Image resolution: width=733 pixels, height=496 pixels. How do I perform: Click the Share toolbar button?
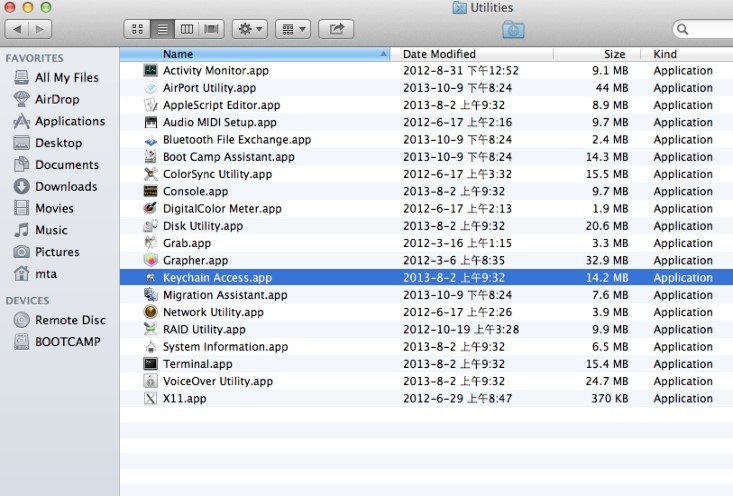pyautogui.click(x=336, y=29)
